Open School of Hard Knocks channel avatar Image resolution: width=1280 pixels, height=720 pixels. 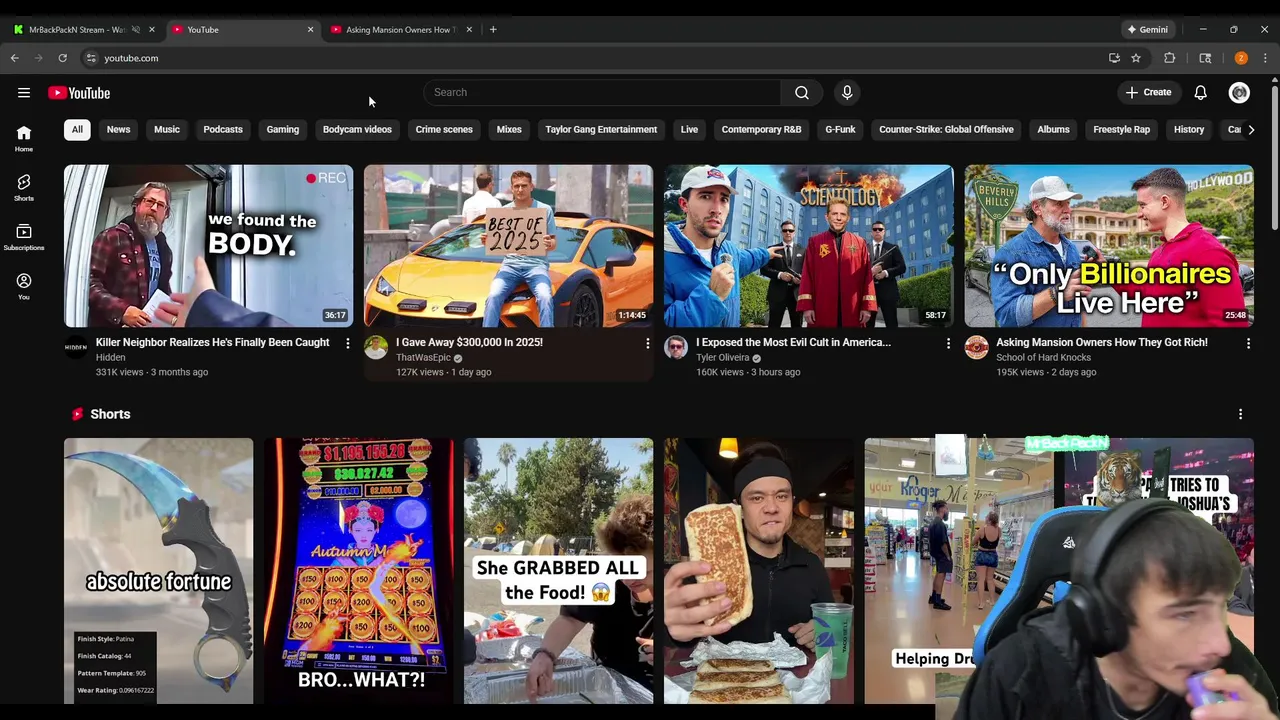(x=976, y=347)
